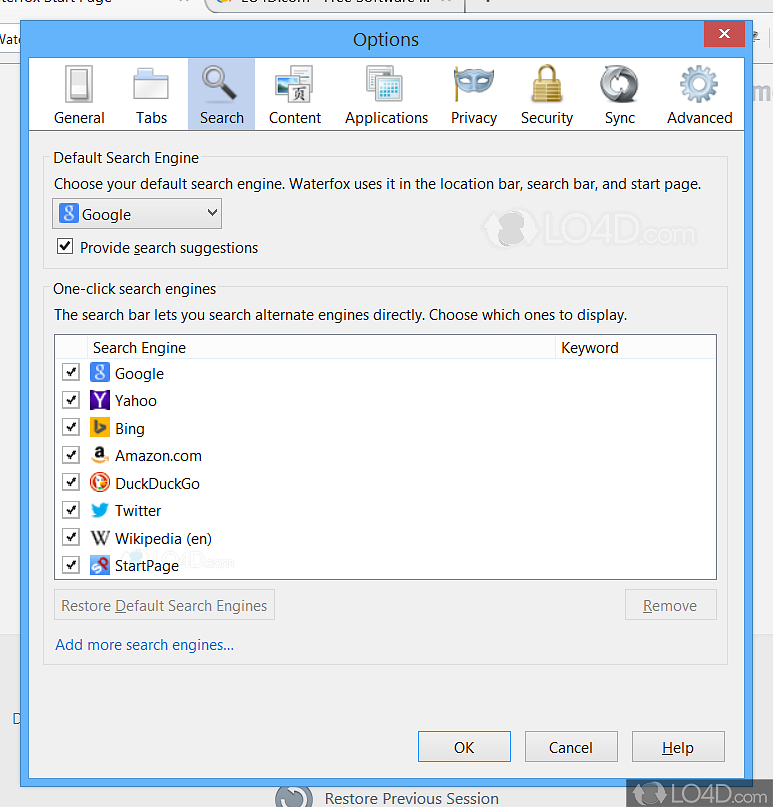Select the Bing row text
Screen dimensions: 773x807
point(130,429)
